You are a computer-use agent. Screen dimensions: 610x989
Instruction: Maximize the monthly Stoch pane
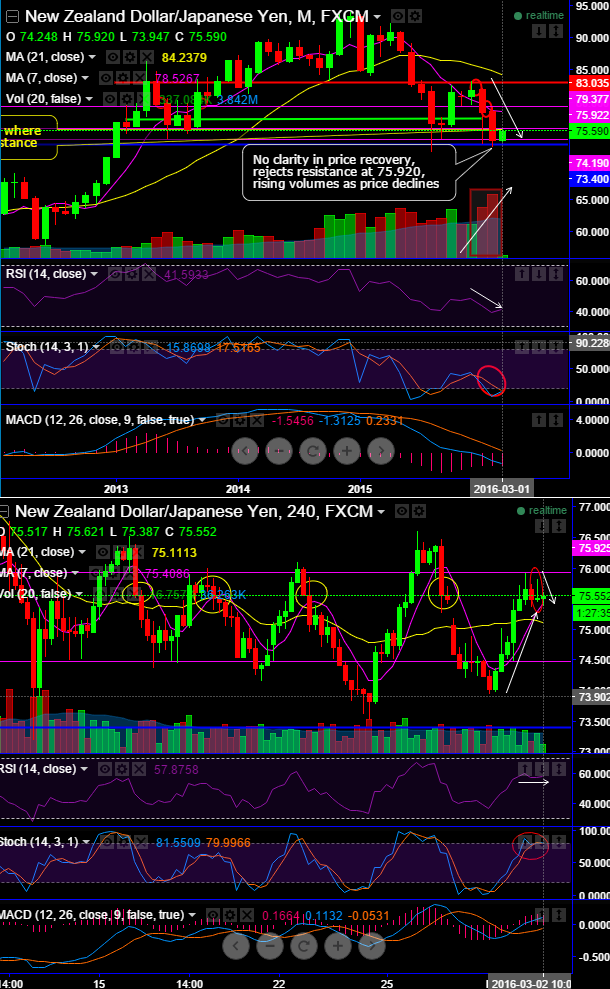pos(555,347)
